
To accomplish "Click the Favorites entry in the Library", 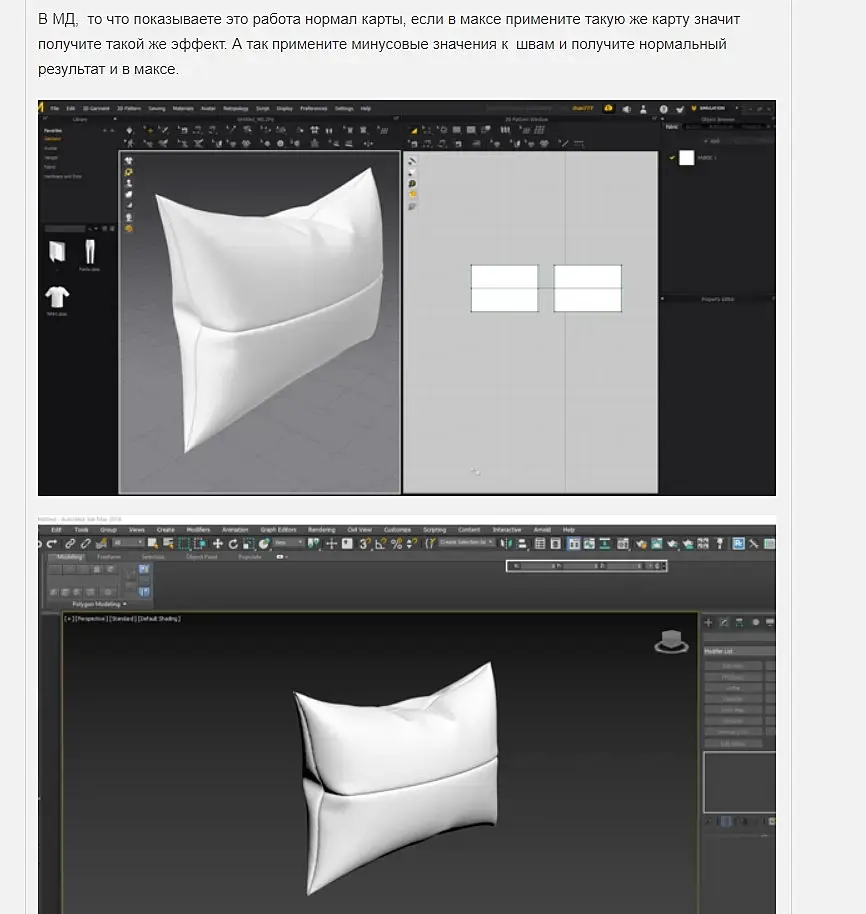I will pyautogui.click(x=53, y=131).
